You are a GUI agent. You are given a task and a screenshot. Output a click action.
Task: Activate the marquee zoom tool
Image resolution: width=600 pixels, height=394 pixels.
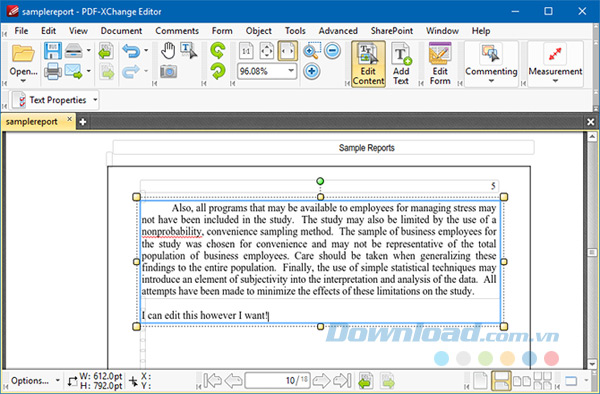click(x=312, y=51)
